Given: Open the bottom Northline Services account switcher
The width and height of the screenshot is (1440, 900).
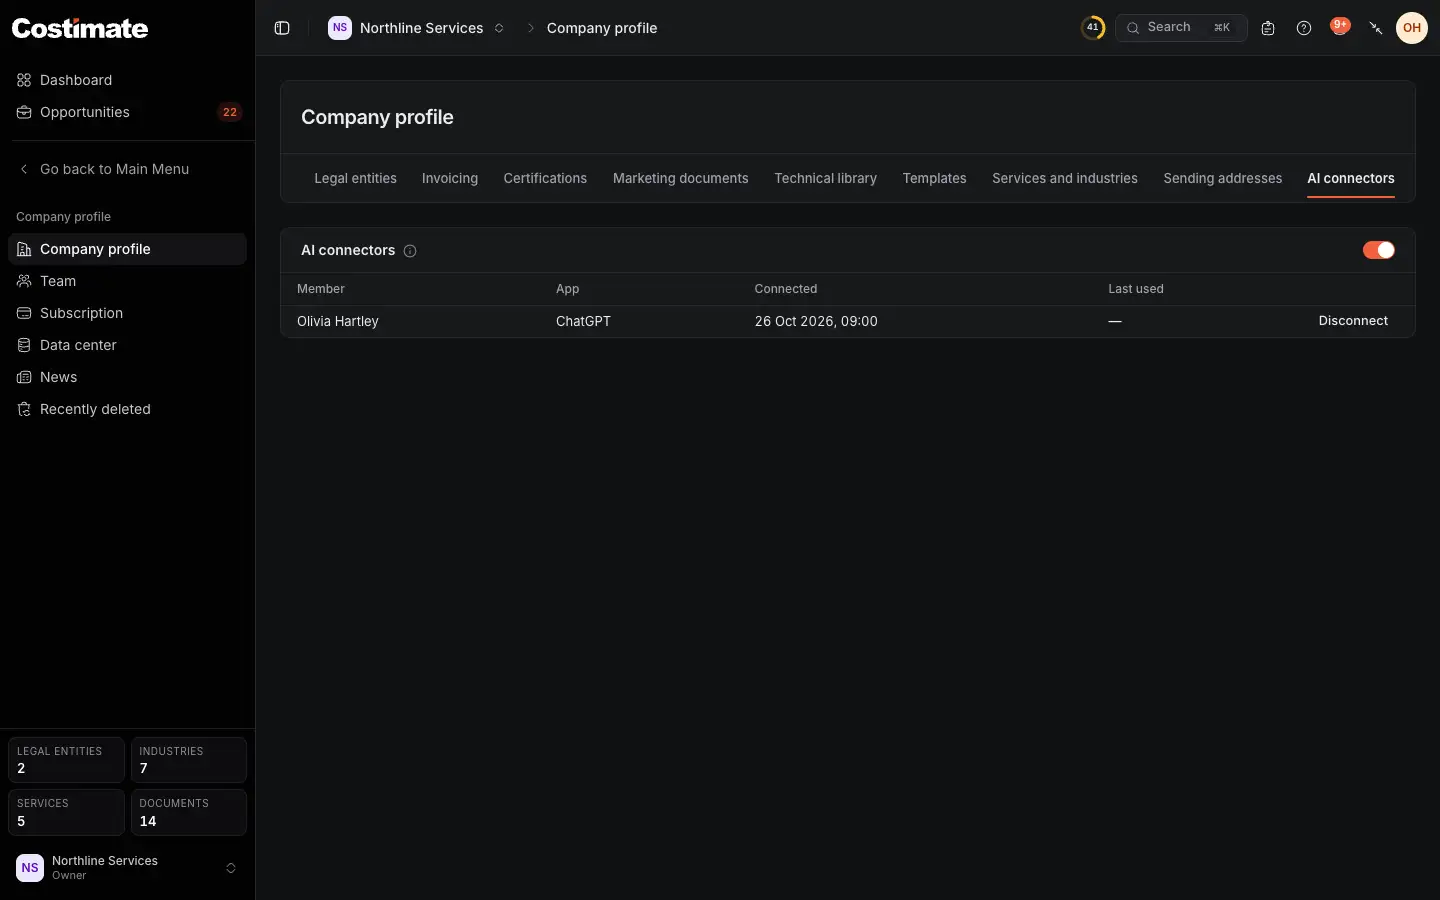Looking at the screenshot, I should click(x=127, y=868).
